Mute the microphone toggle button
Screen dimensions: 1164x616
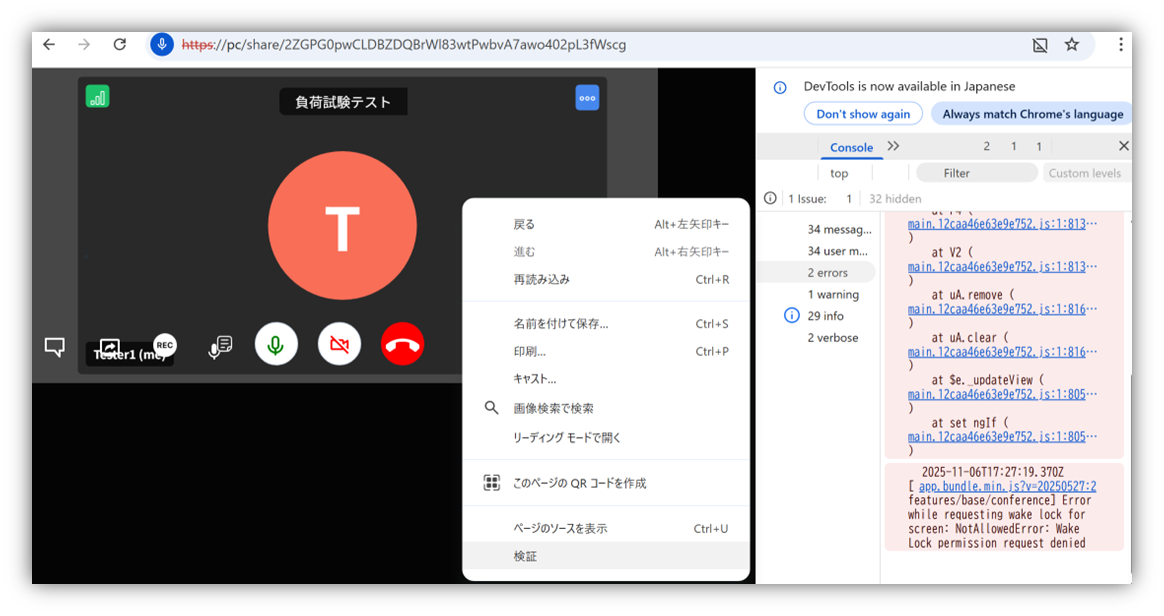pyautogui.click(x=276, y=345)
